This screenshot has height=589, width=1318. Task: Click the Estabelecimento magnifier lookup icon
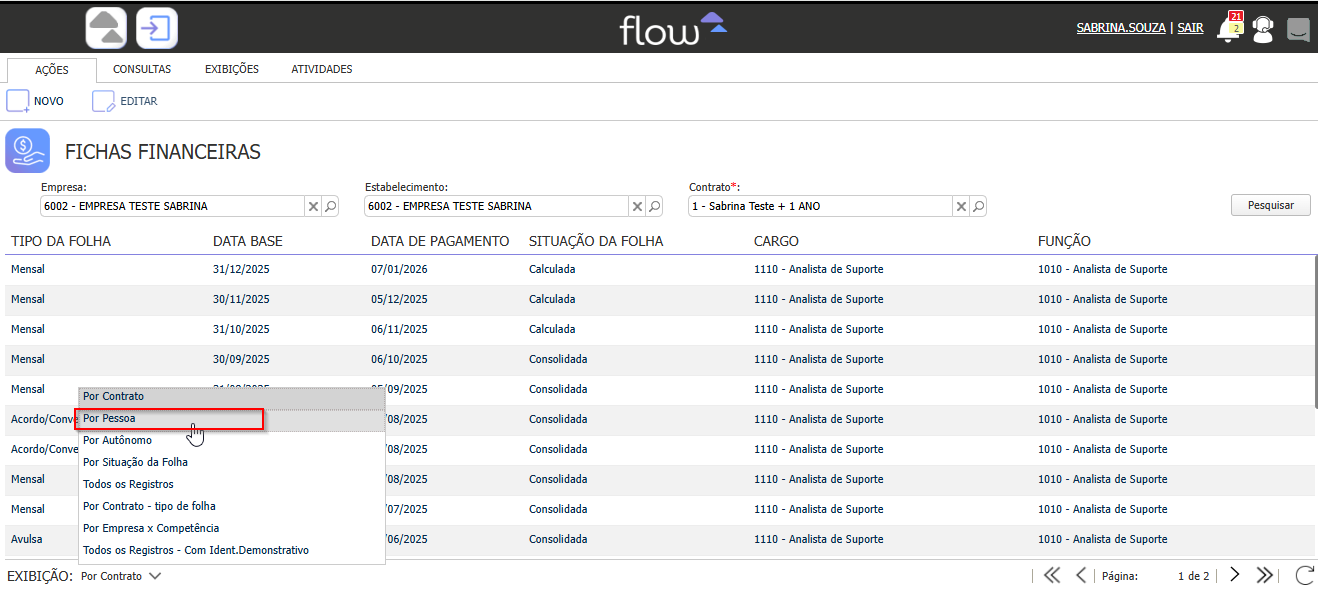[655, 206]
